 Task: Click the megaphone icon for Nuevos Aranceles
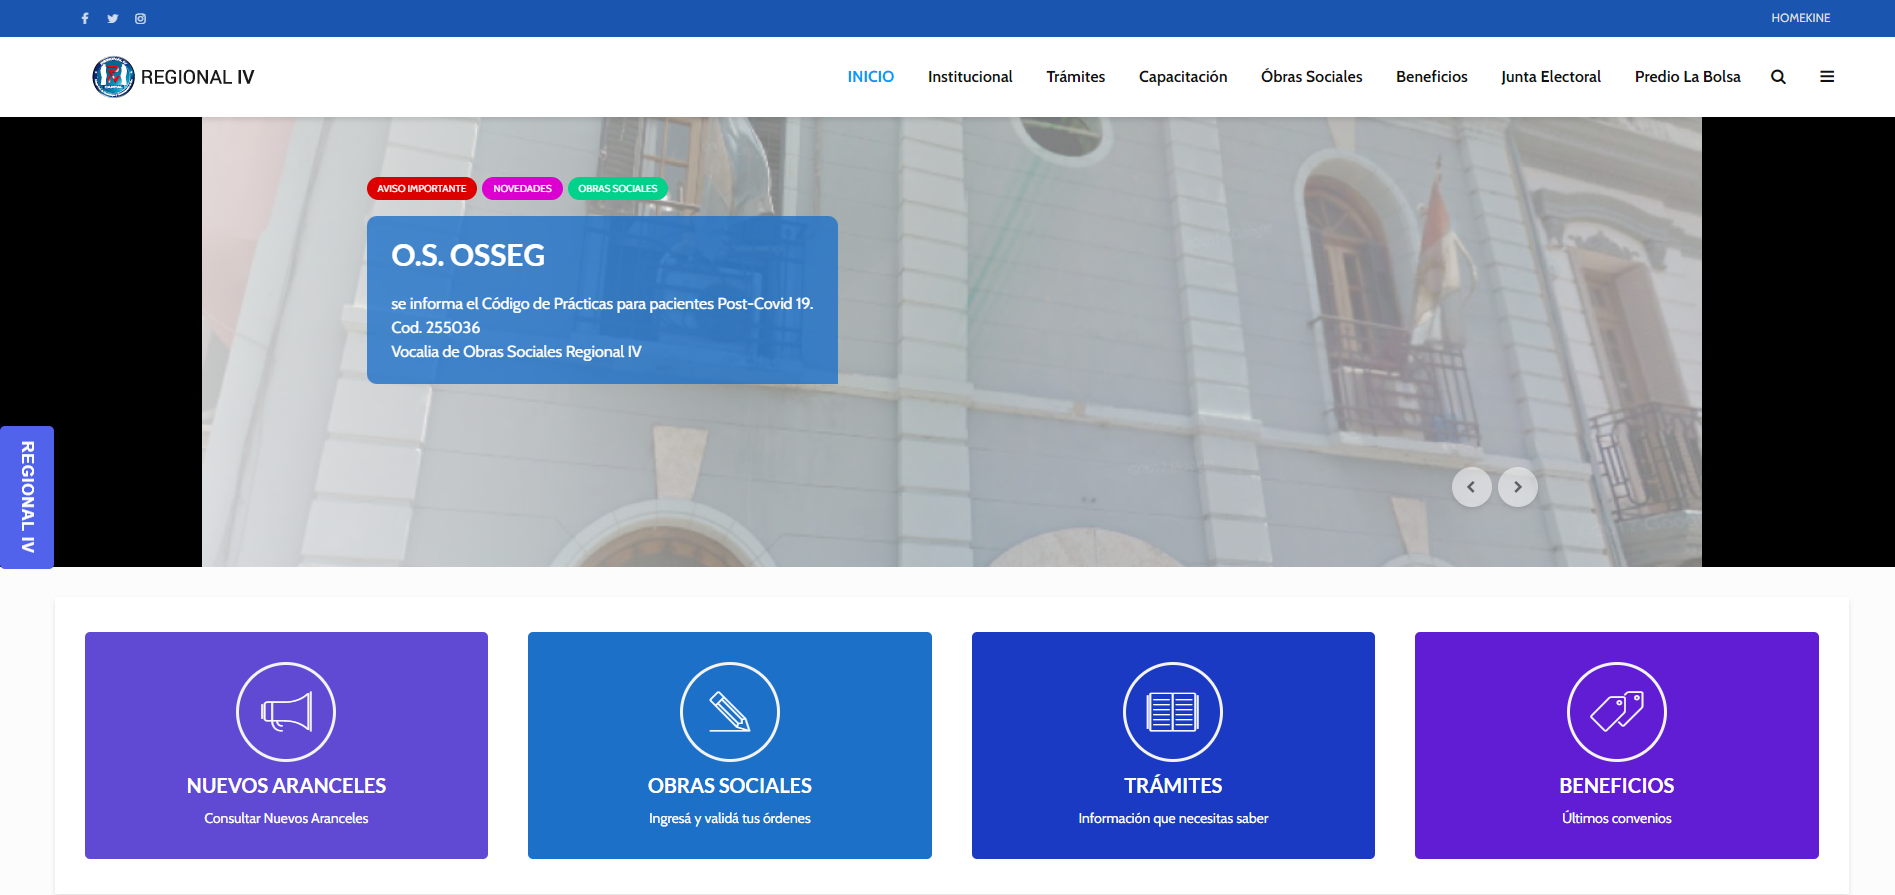tap(286, 712)
